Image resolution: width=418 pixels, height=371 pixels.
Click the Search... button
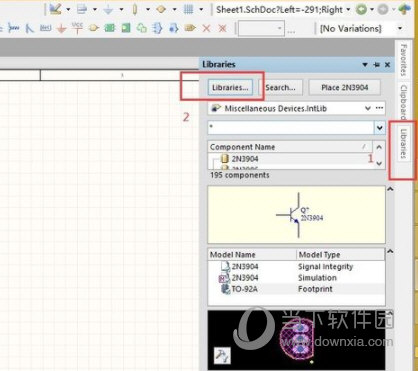[280, 88]
